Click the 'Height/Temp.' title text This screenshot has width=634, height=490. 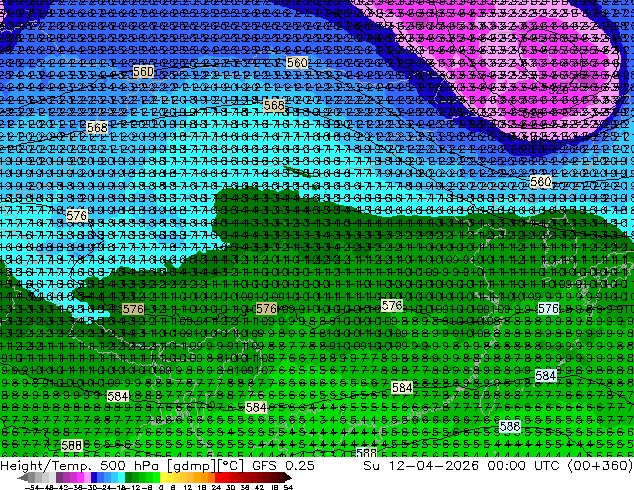click(x=47, y=465)
